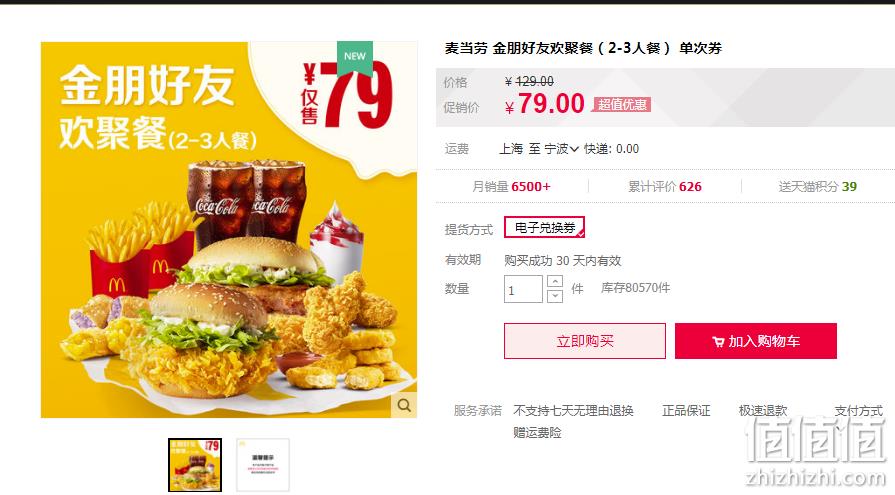Increase quantity with the up arrow
The width and height of the screenshot is (895, 495).
click(x=555, y=281)
